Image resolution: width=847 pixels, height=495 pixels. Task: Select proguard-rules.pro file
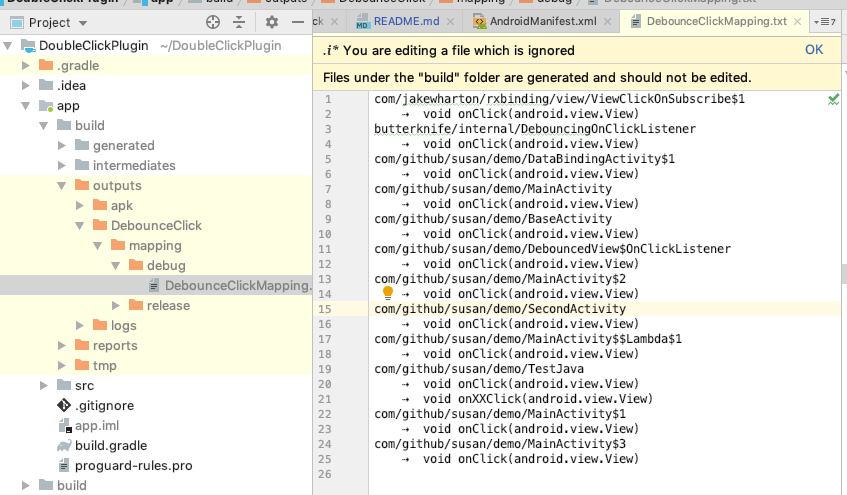(x=133, y=465)
